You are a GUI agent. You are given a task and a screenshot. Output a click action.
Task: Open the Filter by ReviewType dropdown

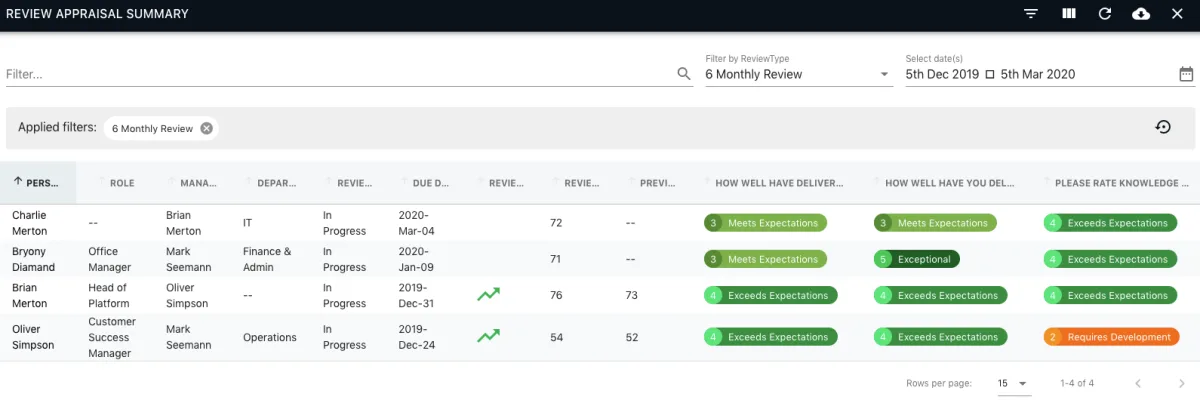pos(798,74)
